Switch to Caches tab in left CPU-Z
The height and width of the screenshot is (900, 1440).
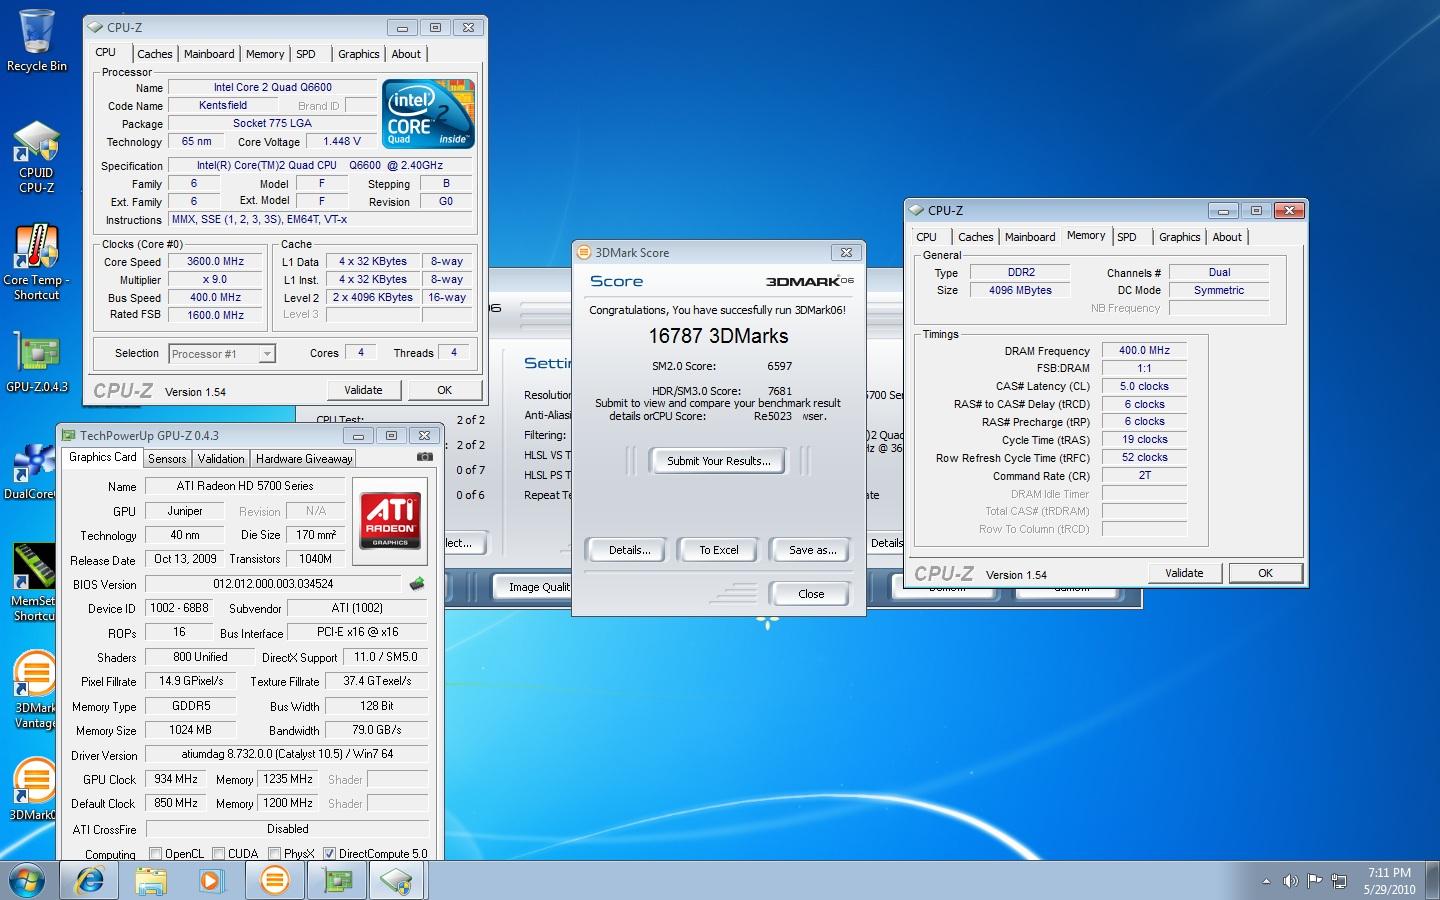[x=155, y=54]
